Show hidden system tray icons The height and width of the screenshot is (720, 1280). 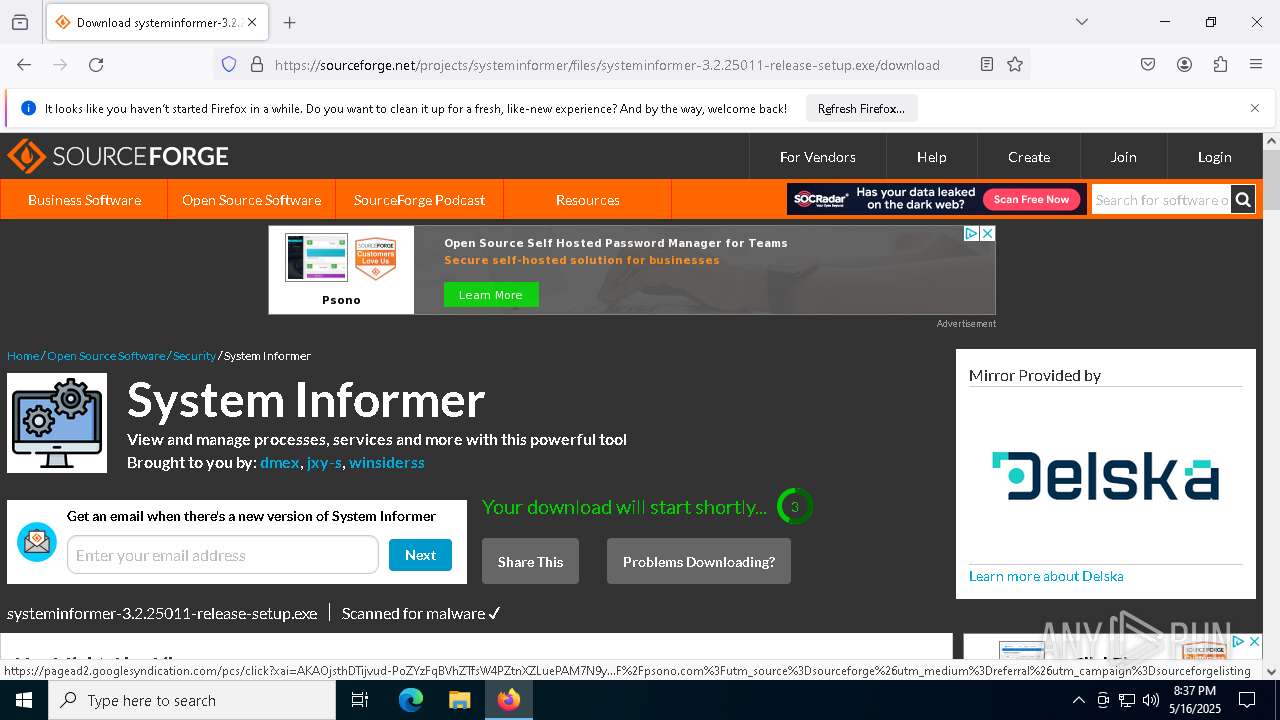coord(1078,700)
